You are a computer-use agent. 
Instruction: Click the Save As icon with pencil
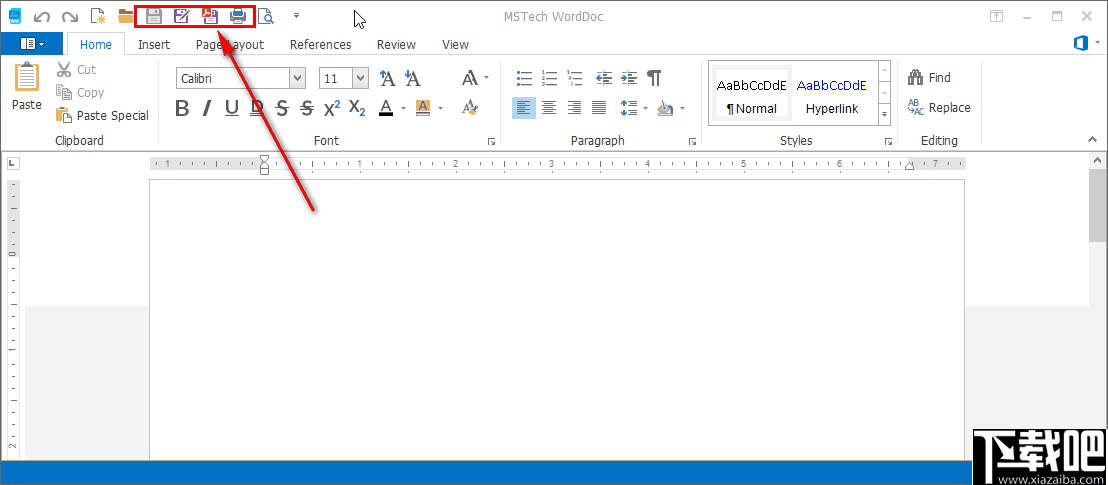pos(182,16)
